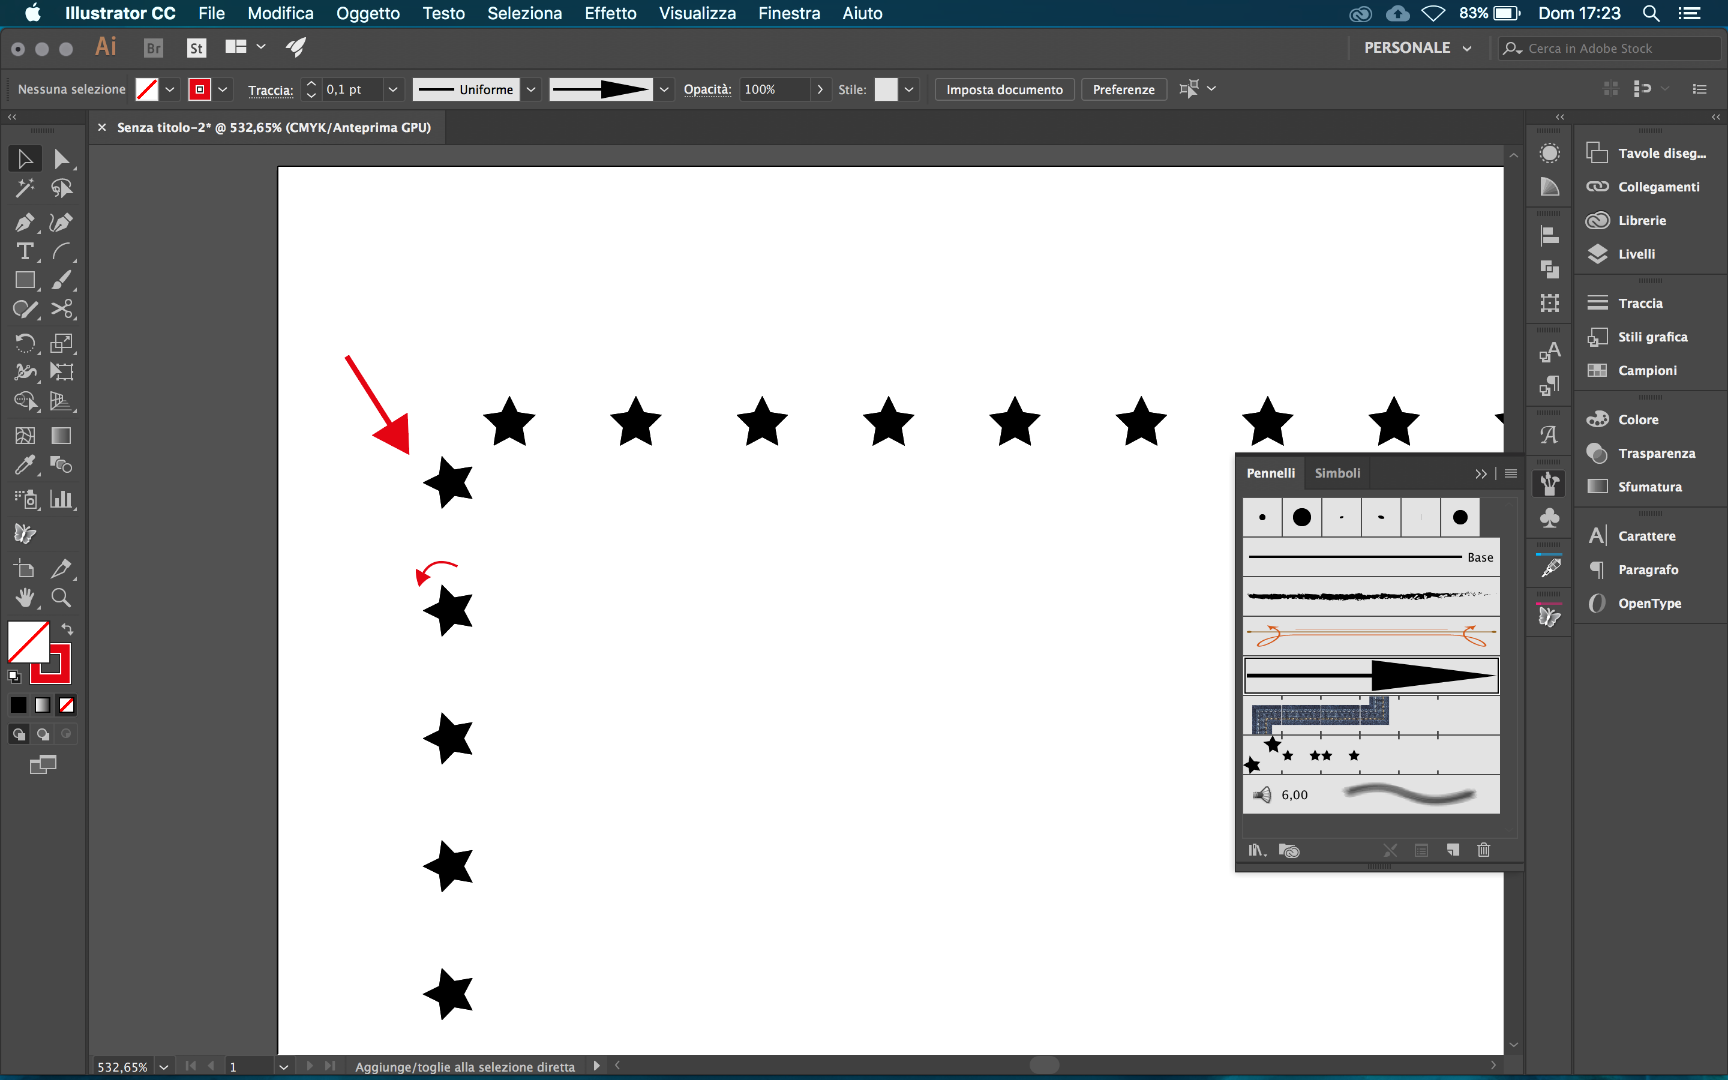Swap fill and stroke colors

click(x=67, y=629)
